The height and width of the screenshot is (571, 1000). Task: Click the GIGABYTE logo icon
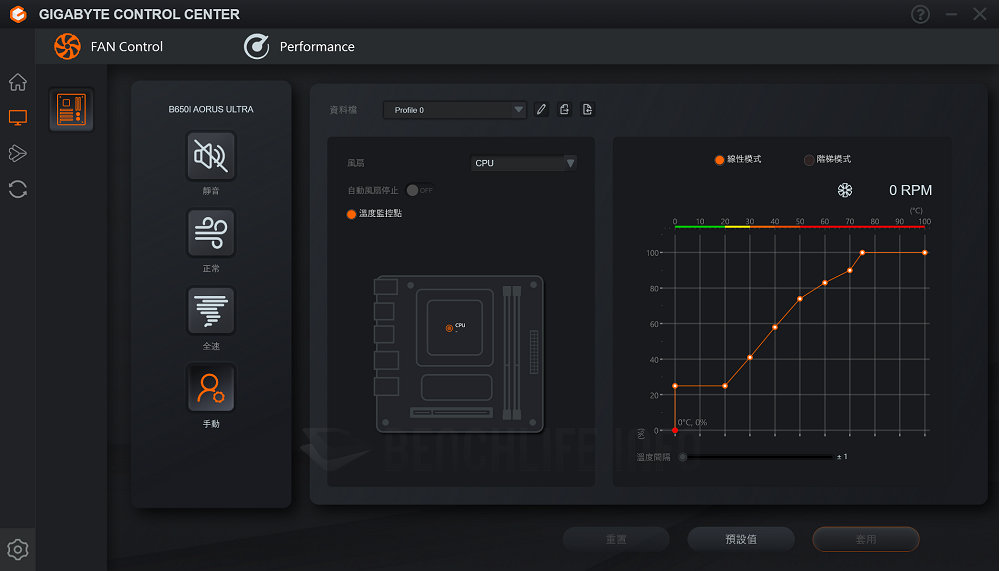coord(18,14)
